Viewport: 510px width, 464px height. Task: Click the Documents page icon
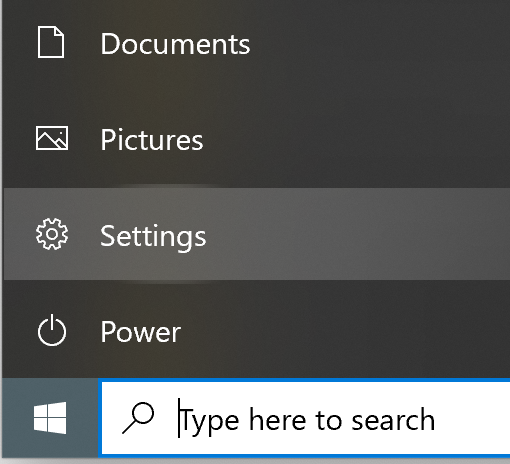click(x=51, y=42)
